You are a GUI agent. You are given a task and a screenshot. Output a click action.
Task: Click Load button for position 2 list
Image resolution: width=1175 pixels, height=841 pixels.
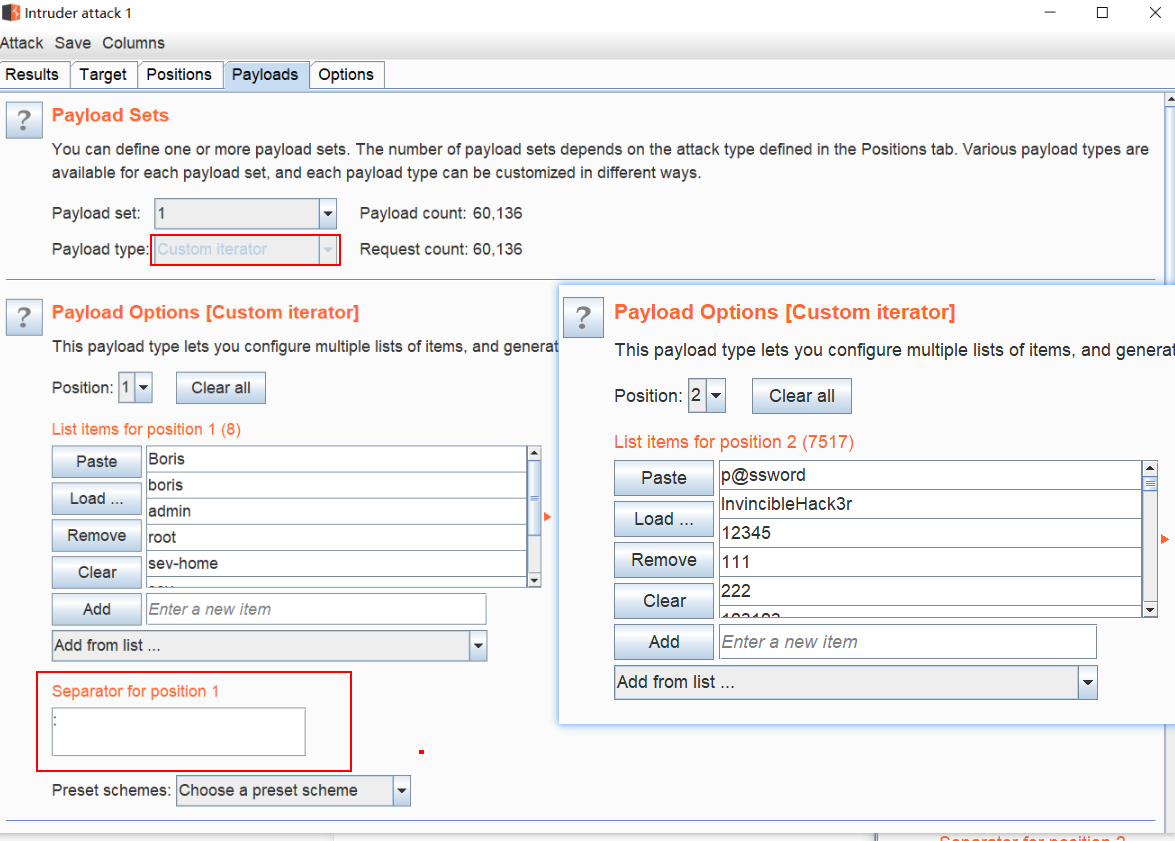click(664, 519)
